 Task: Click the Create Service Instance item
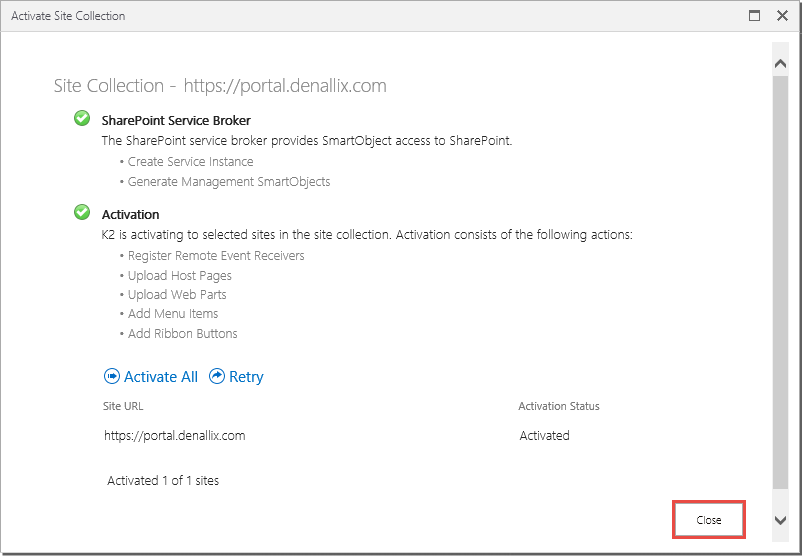190,162
